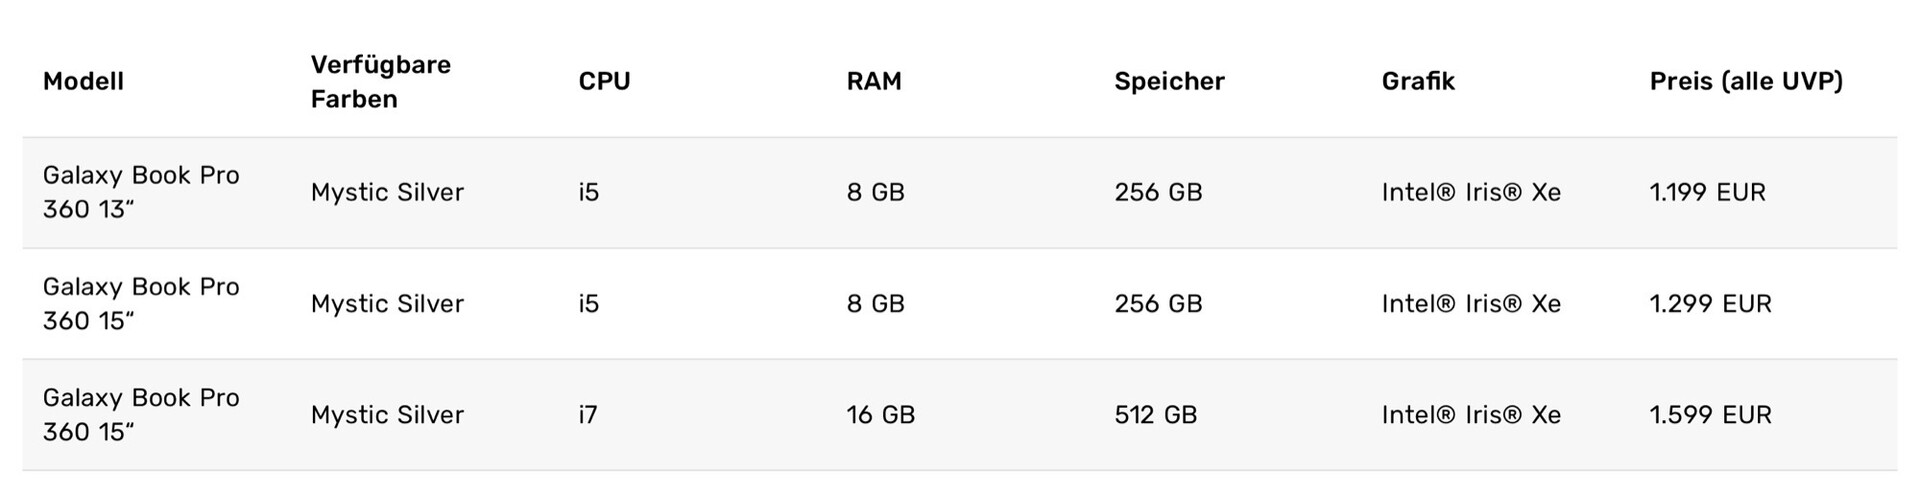This screenshot has width=1920, height=495.
Task: Click the Grafik column header
Action: pyautogui.click(x=1417, y=81)
